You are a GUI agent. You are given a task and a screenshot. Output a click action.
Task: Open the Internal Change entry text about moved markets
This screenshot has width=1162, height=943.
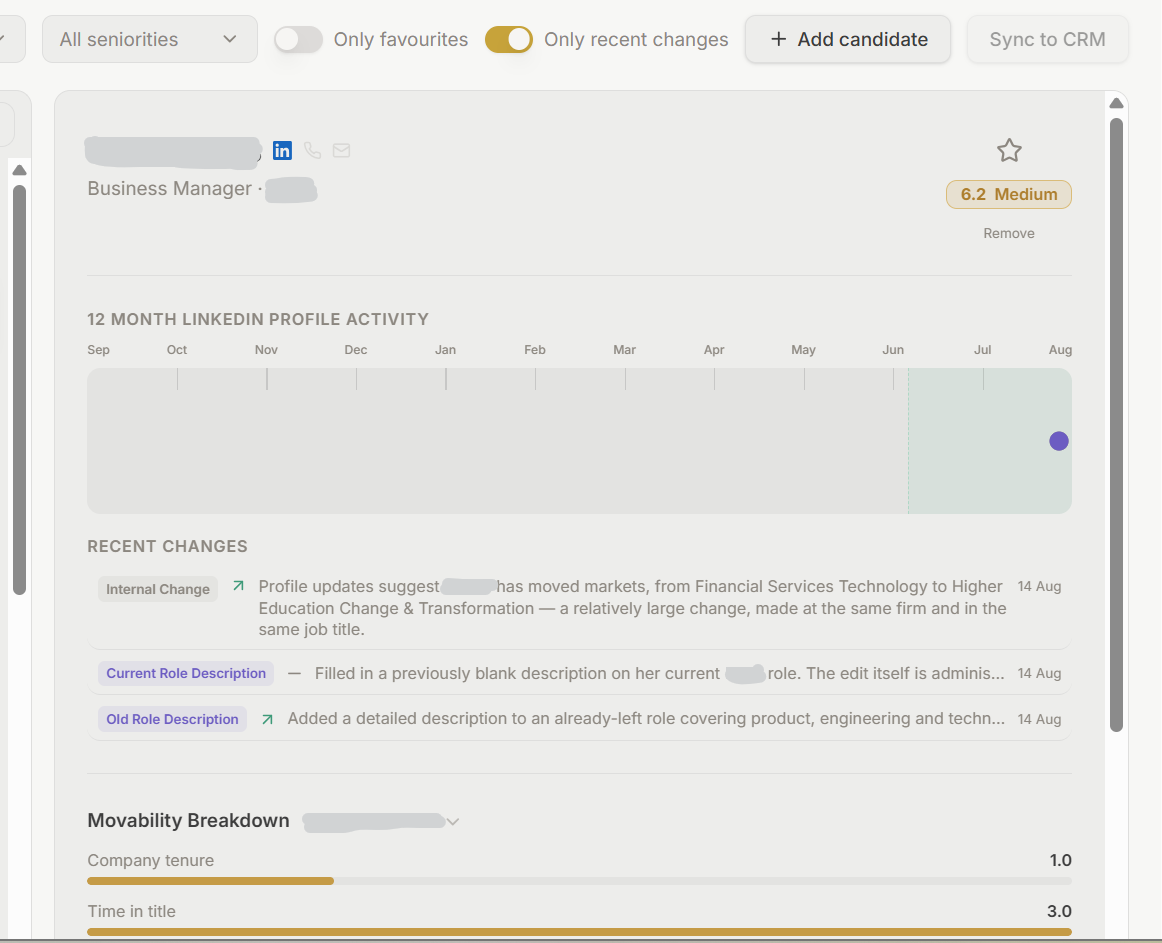pos(632,608)
